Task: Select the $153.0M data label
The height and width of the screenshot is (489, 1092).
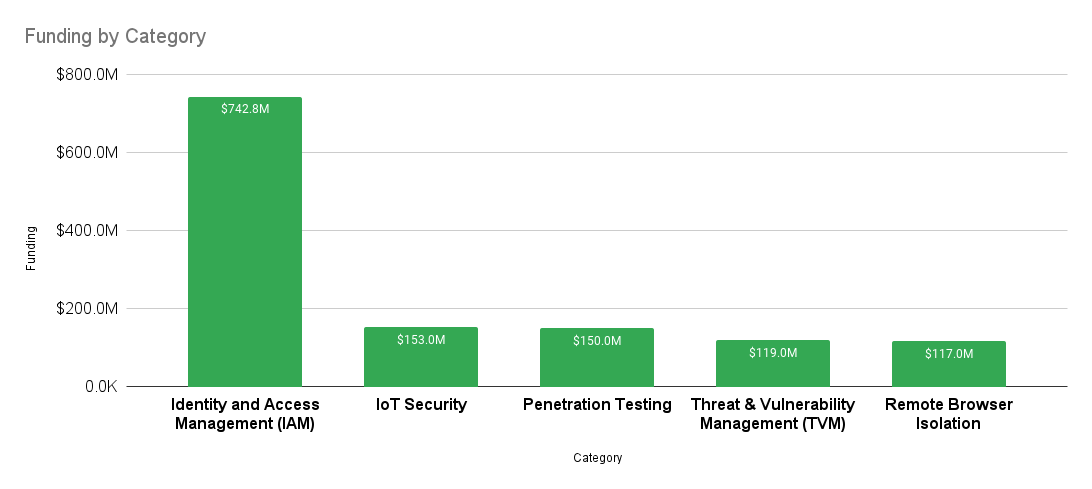Action: (421, 340)
